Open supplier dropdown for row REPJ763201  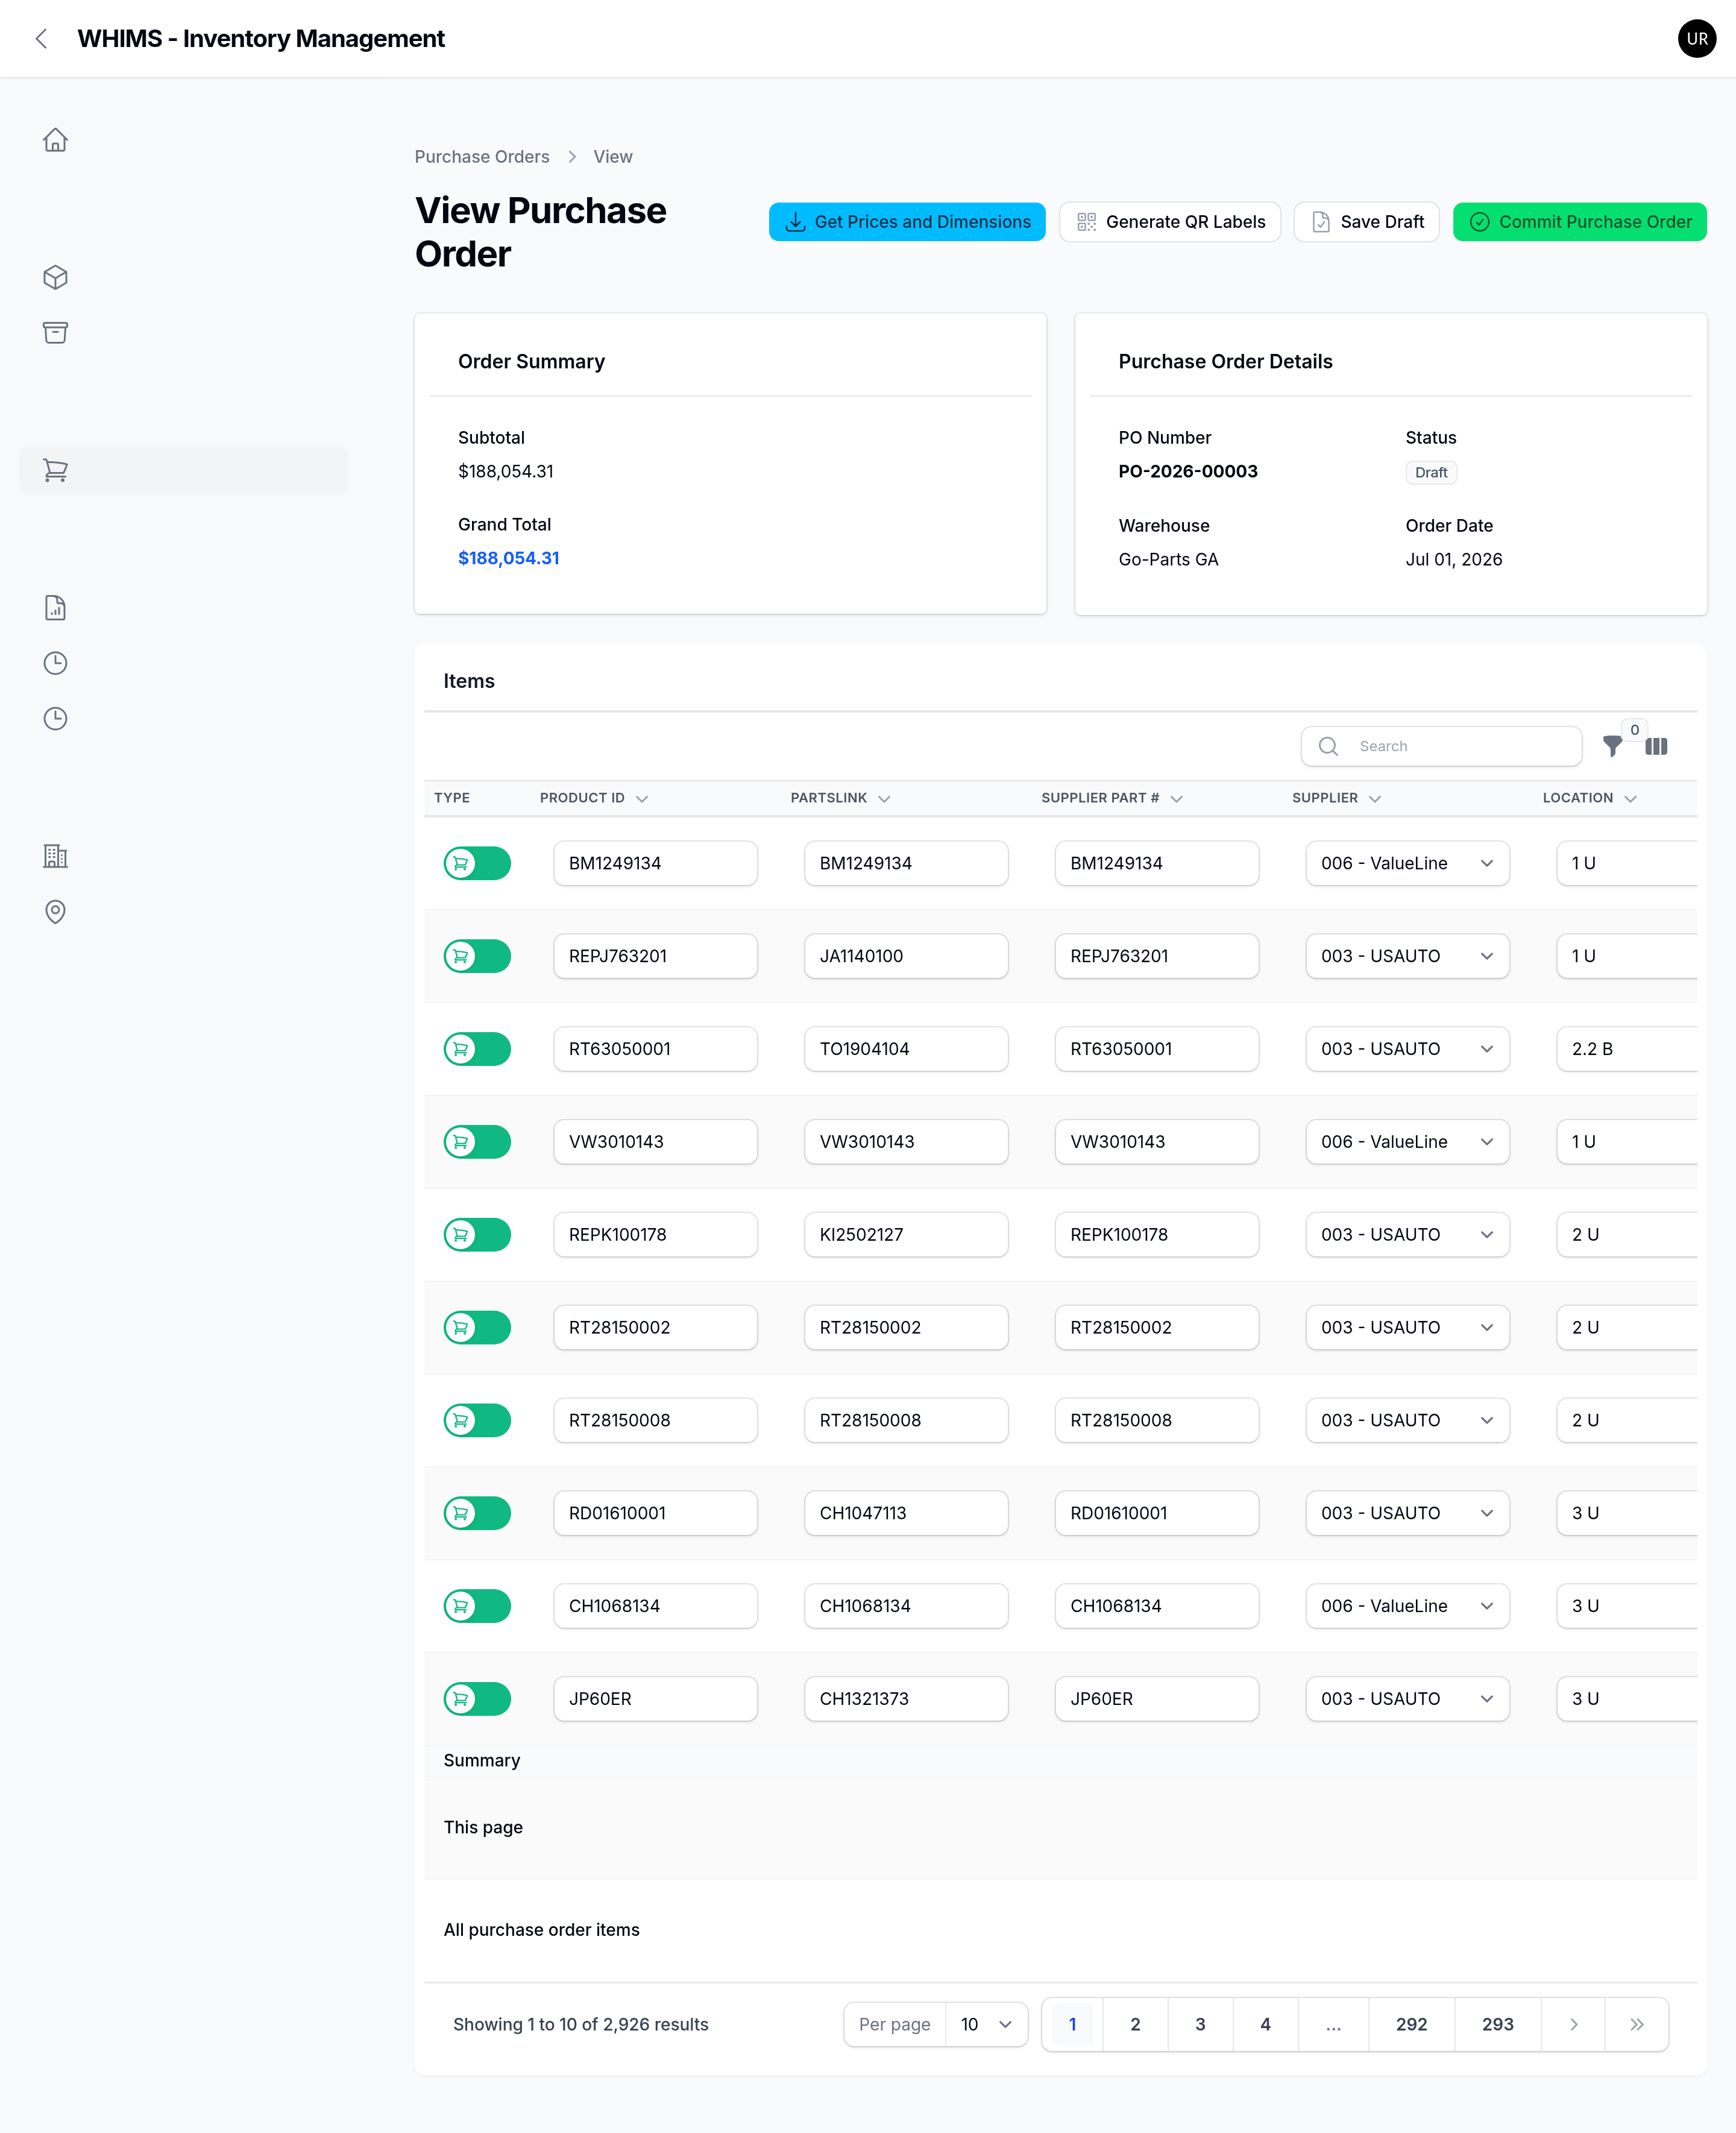1407,956
